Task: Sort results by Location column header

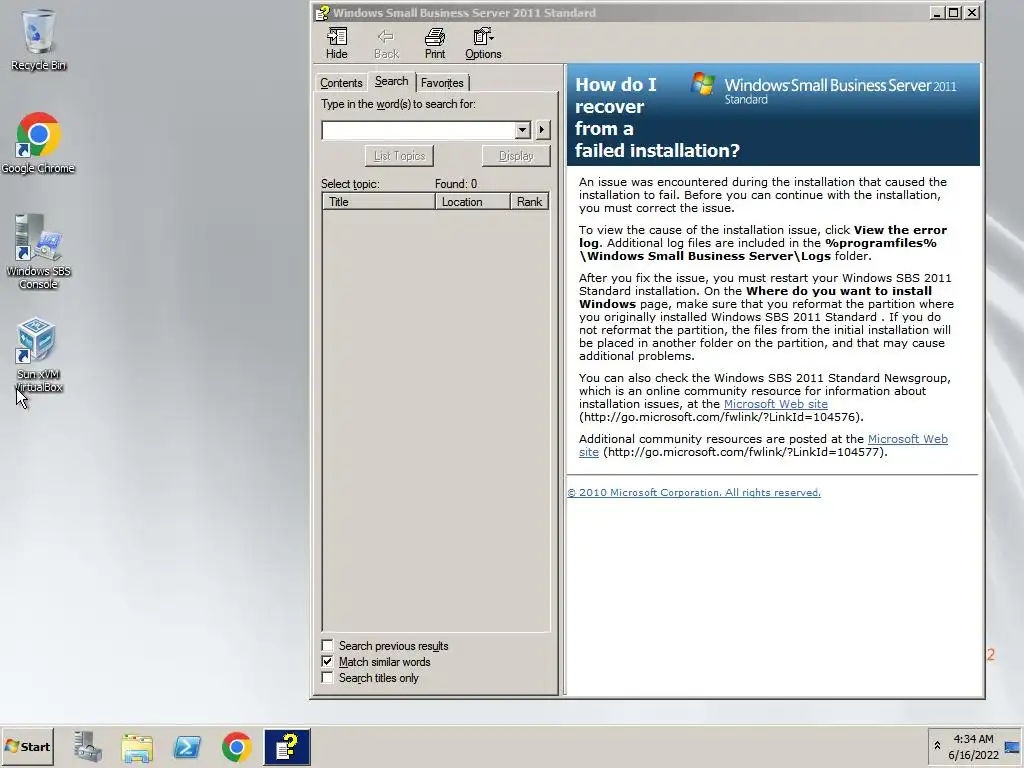Action: point(472,202)
